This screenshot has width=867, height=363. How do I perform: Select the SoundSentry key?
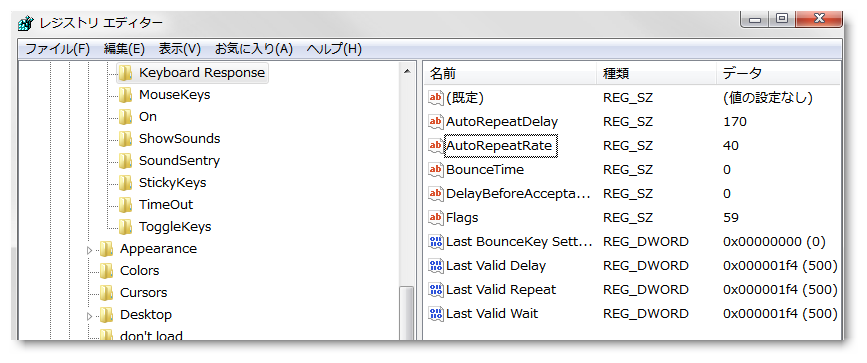point(180,160)
